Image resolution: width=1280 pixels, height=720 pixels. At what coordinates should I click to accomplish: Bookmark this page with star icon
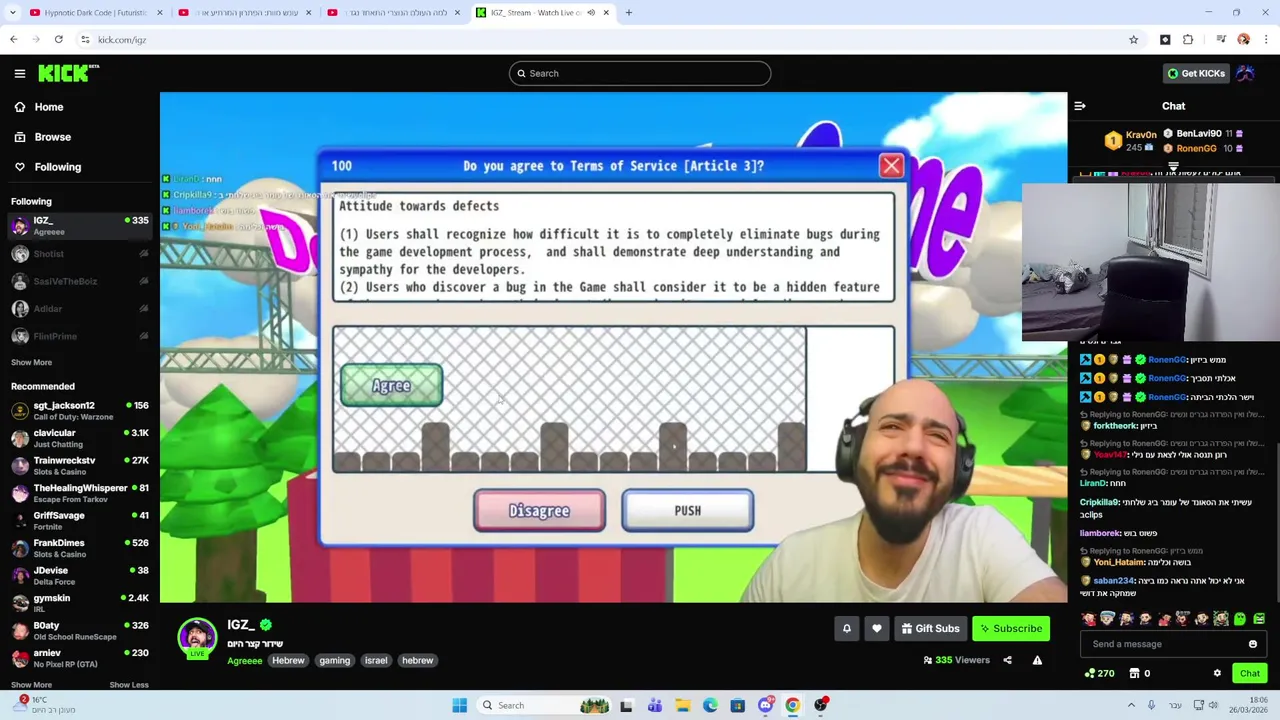pos(1133,40)
